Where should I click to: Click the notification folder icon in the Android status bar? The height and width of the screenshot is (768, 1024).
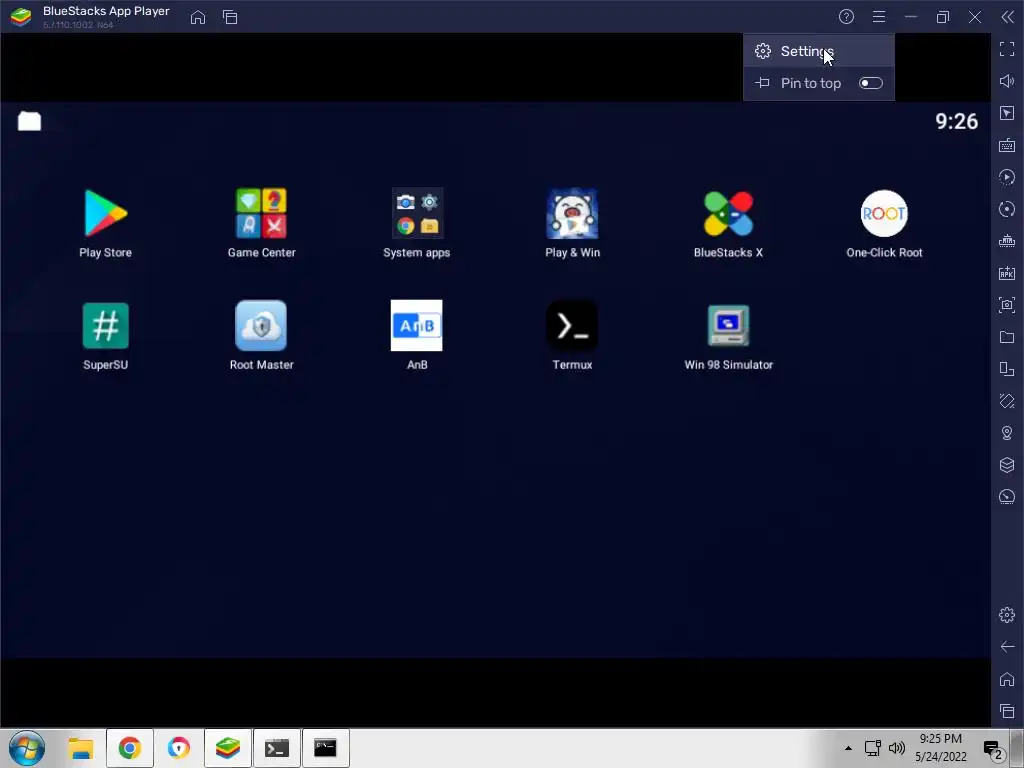coord(29,121)
